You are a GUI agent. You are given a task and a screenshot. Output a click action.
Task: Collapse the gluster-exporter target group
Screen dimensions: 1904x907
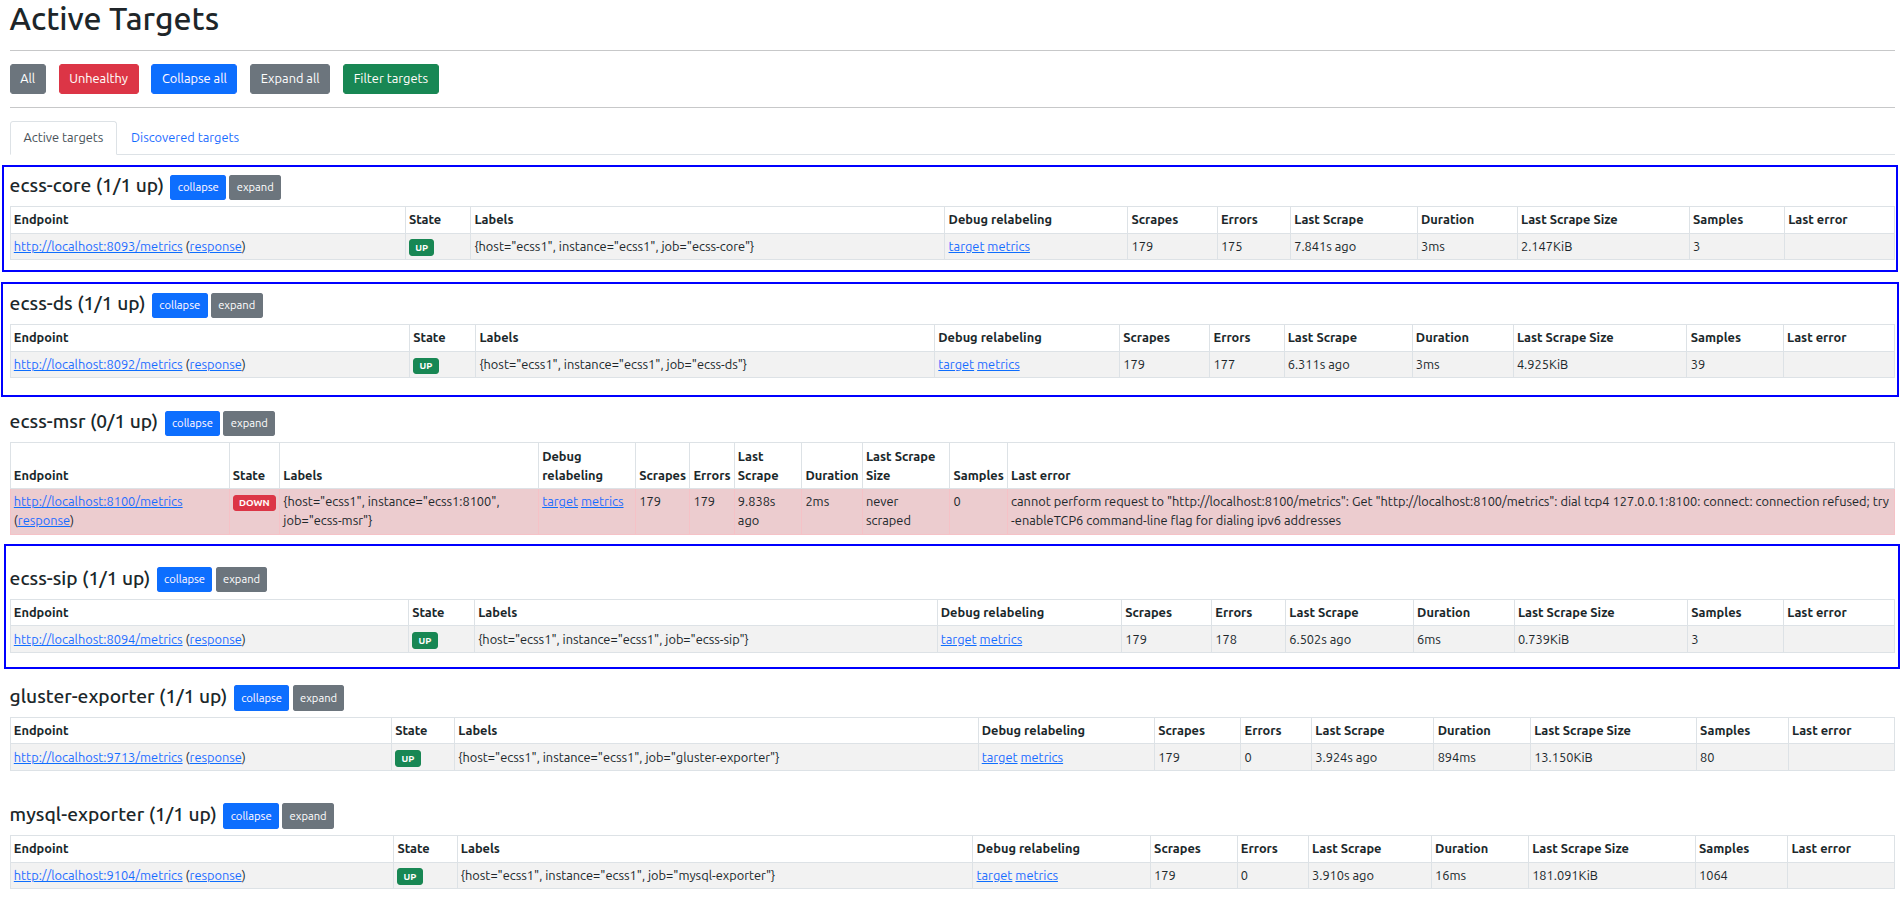pyautogui.click(x=261, y=699)
